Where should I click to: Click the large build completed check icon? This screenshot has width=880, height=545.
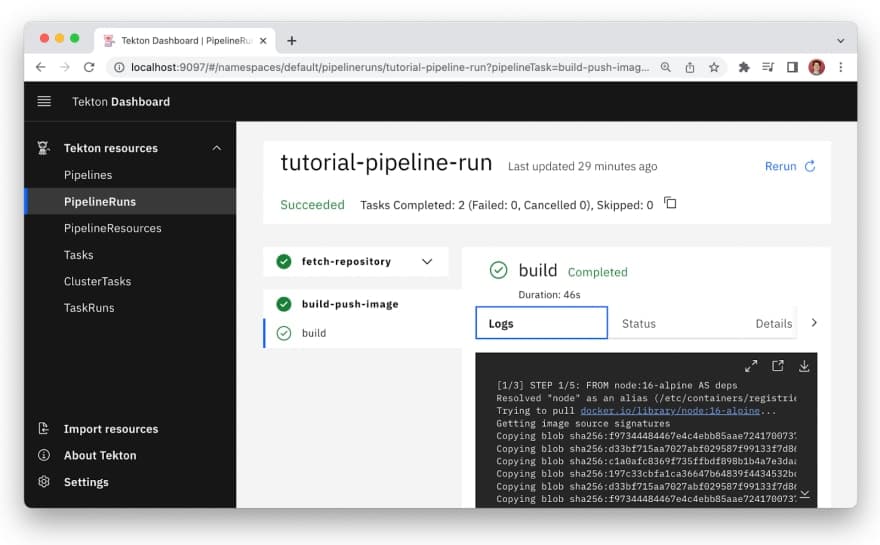click(498, 270)
